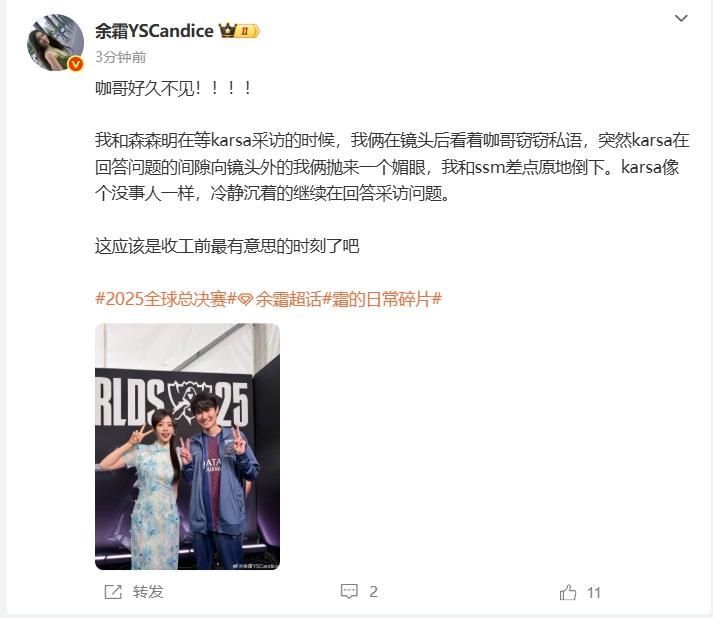The width and height of the screenshot is (713, 618).
Task: Click the 咖哥好久不见 opening line
Action: click(173, 88)
